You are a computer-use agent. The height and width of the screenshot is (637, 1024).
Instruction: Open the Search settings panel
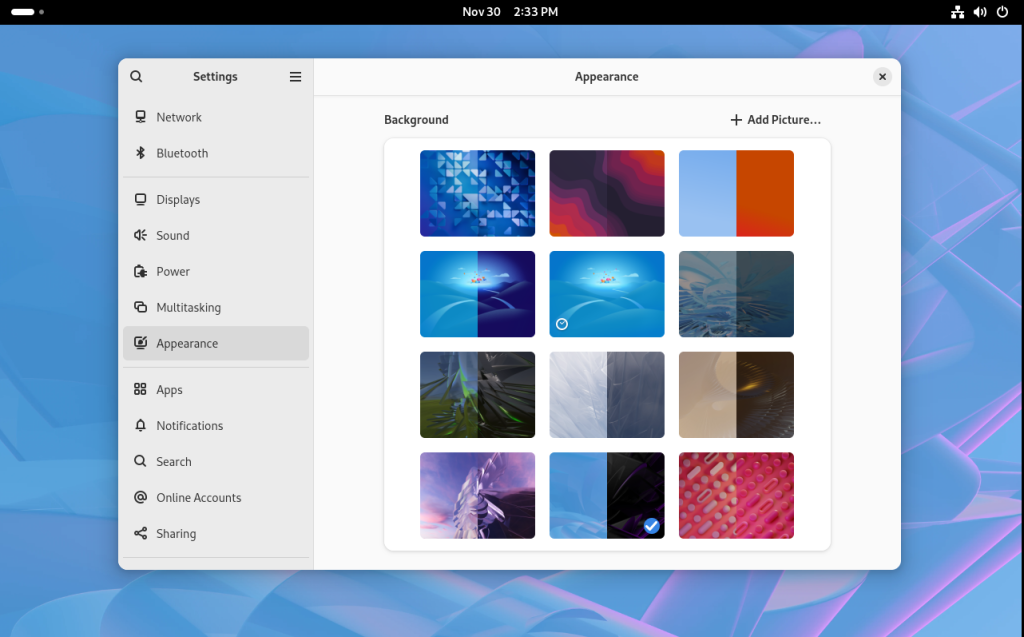coord(173,462)
